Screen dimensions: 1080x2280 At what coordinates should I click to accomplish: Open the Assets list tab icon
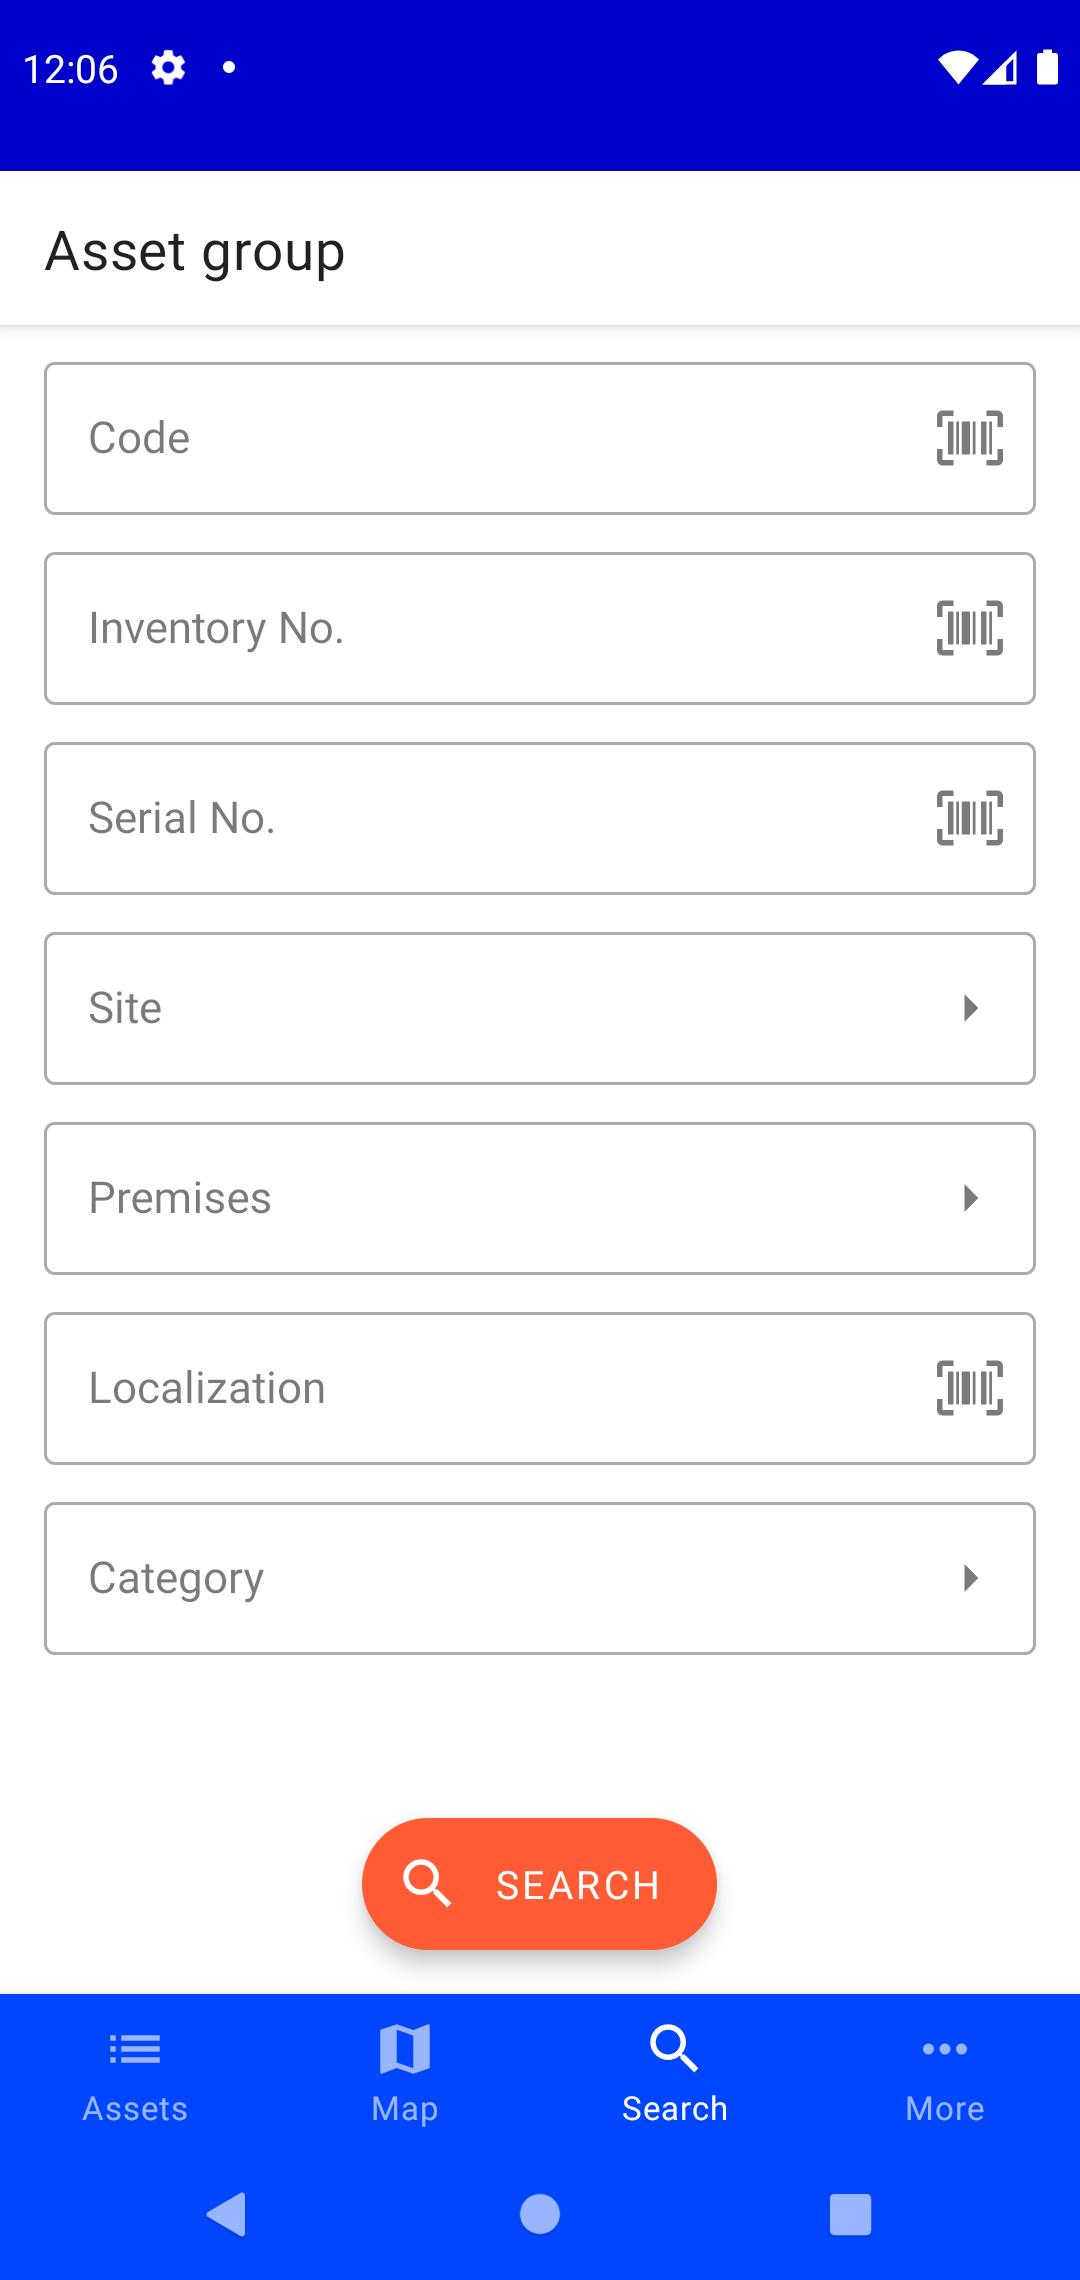point(135,2049)
